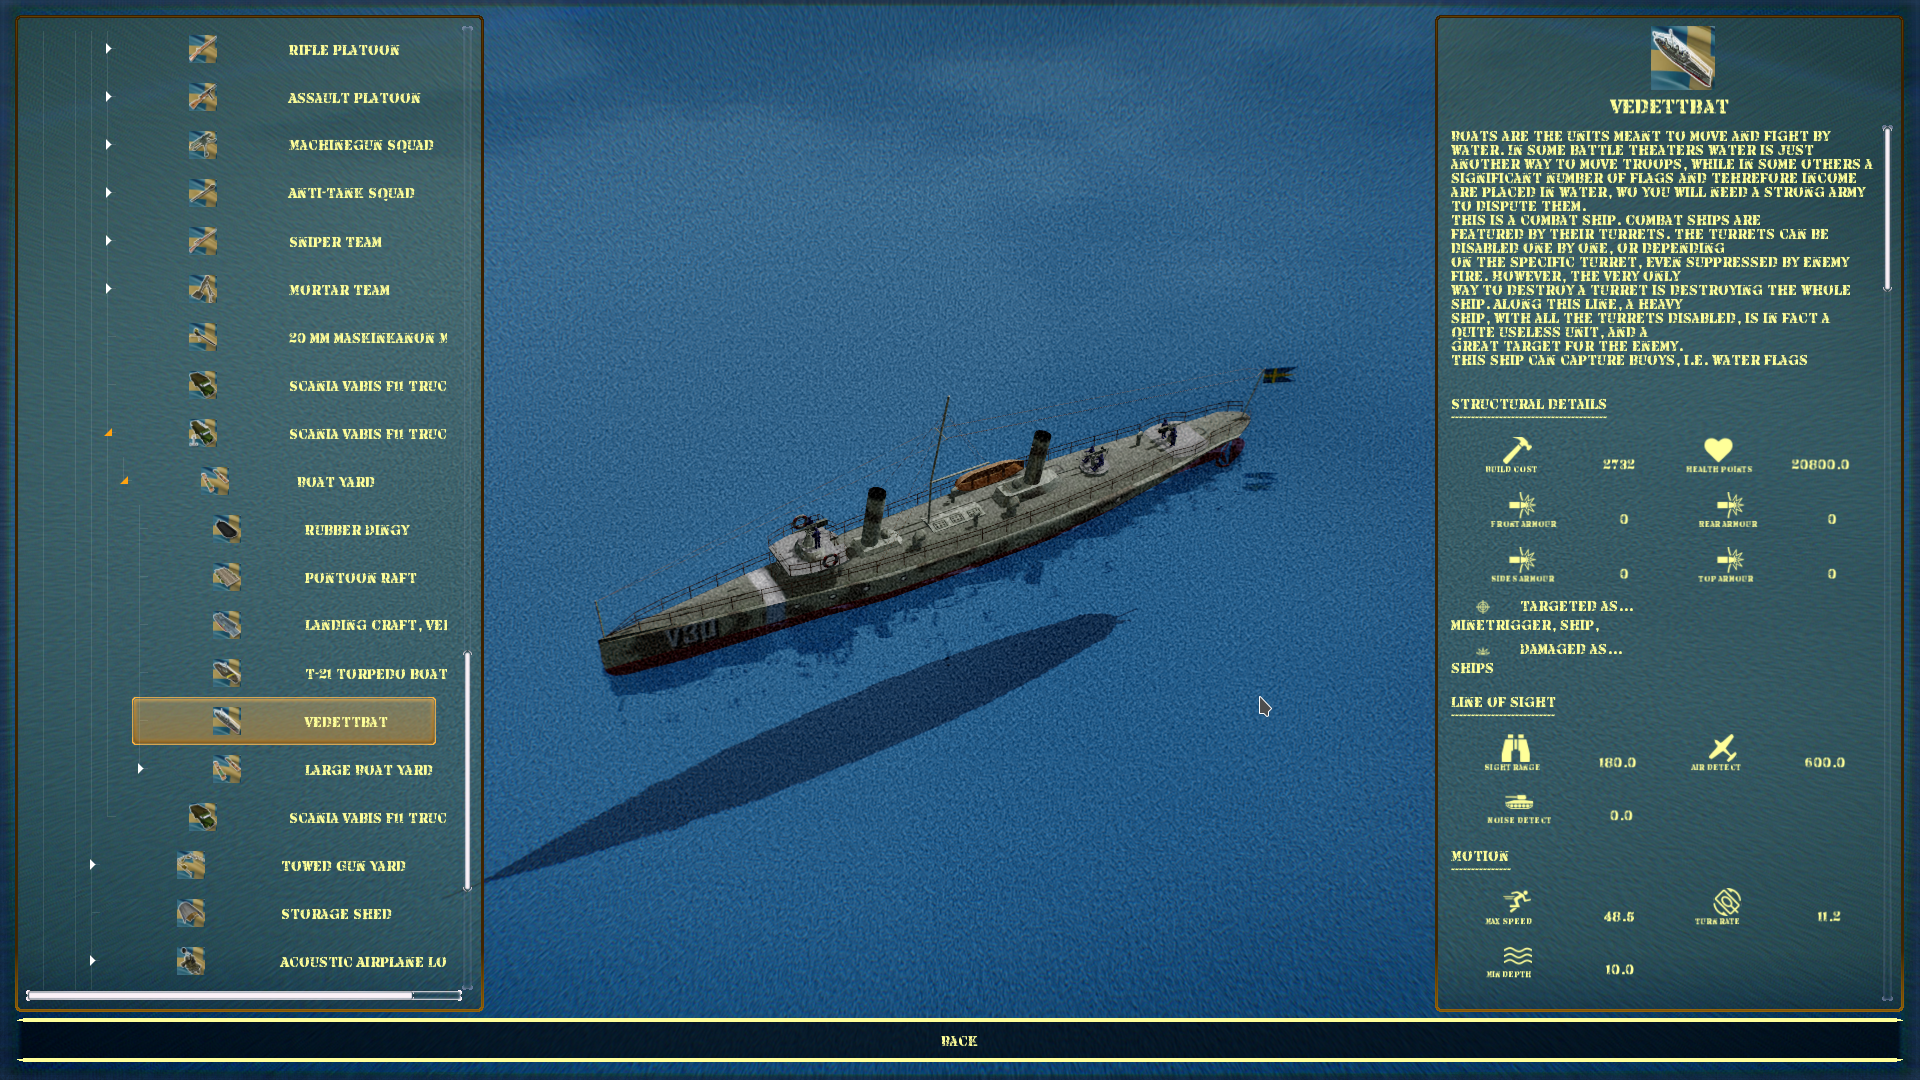
Task: Click the Line of Sight heading
Action: point(1503,702)
